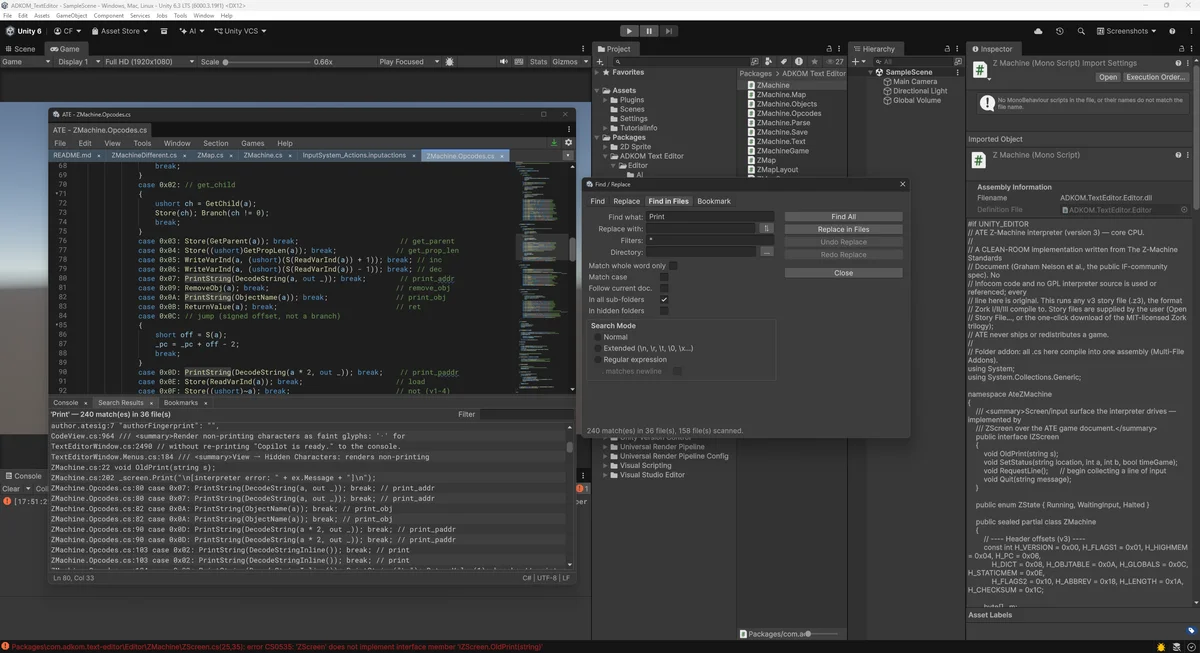The image size is (1200, 653).
Task: Click the Find All button
Action: coord(843,217)
